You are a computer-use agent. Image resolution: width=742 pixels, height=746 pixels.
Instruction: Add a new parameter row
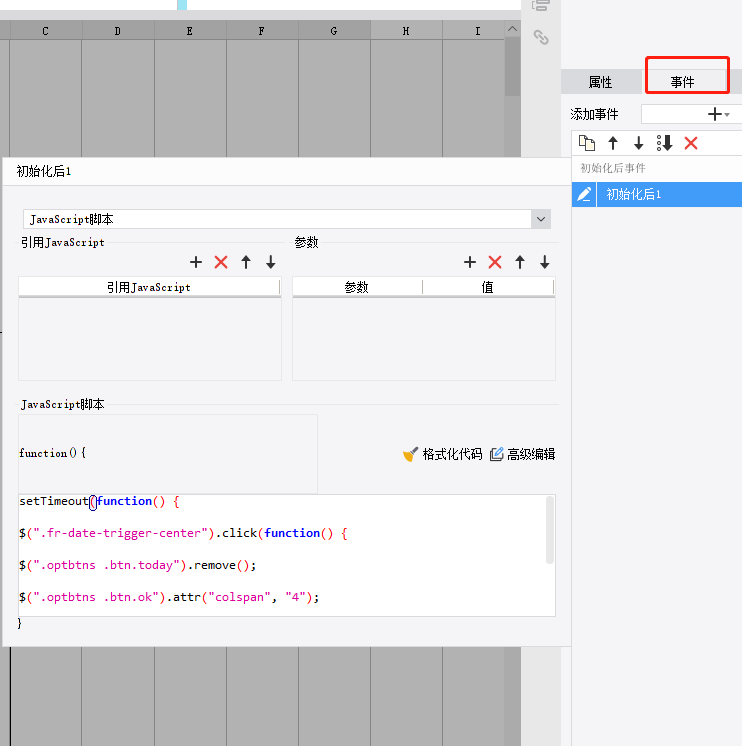point(470,262)
